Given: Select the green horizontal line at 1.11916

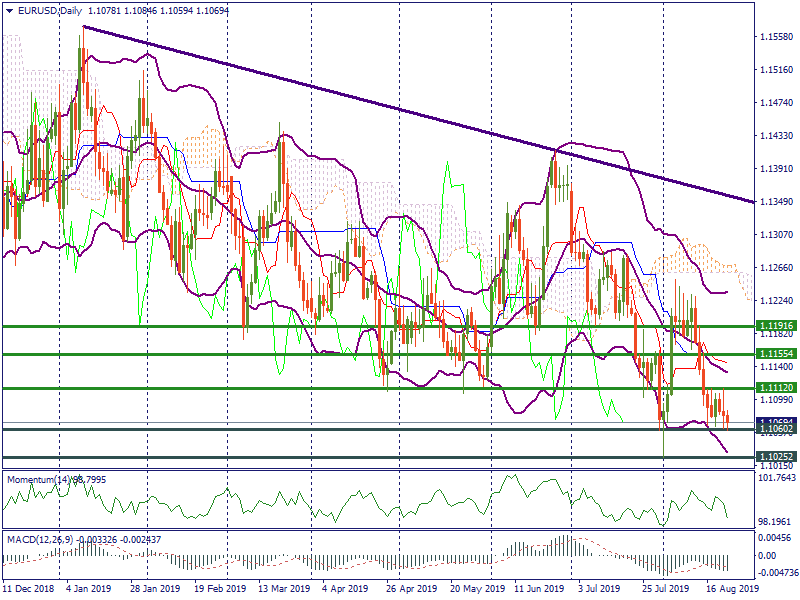Looking at the screenshot, I should click(x=300, y=326).
